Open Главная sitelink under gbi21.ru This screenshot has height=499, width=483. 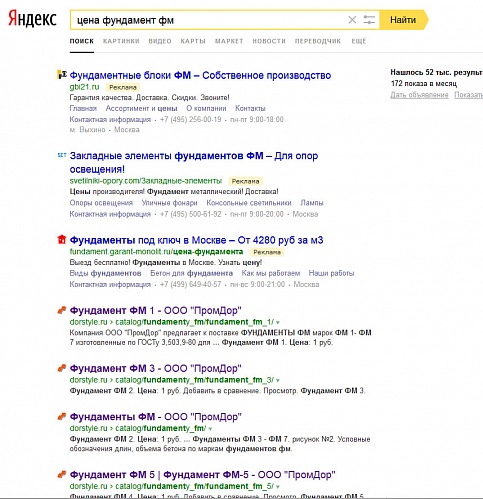pos(83,108)
